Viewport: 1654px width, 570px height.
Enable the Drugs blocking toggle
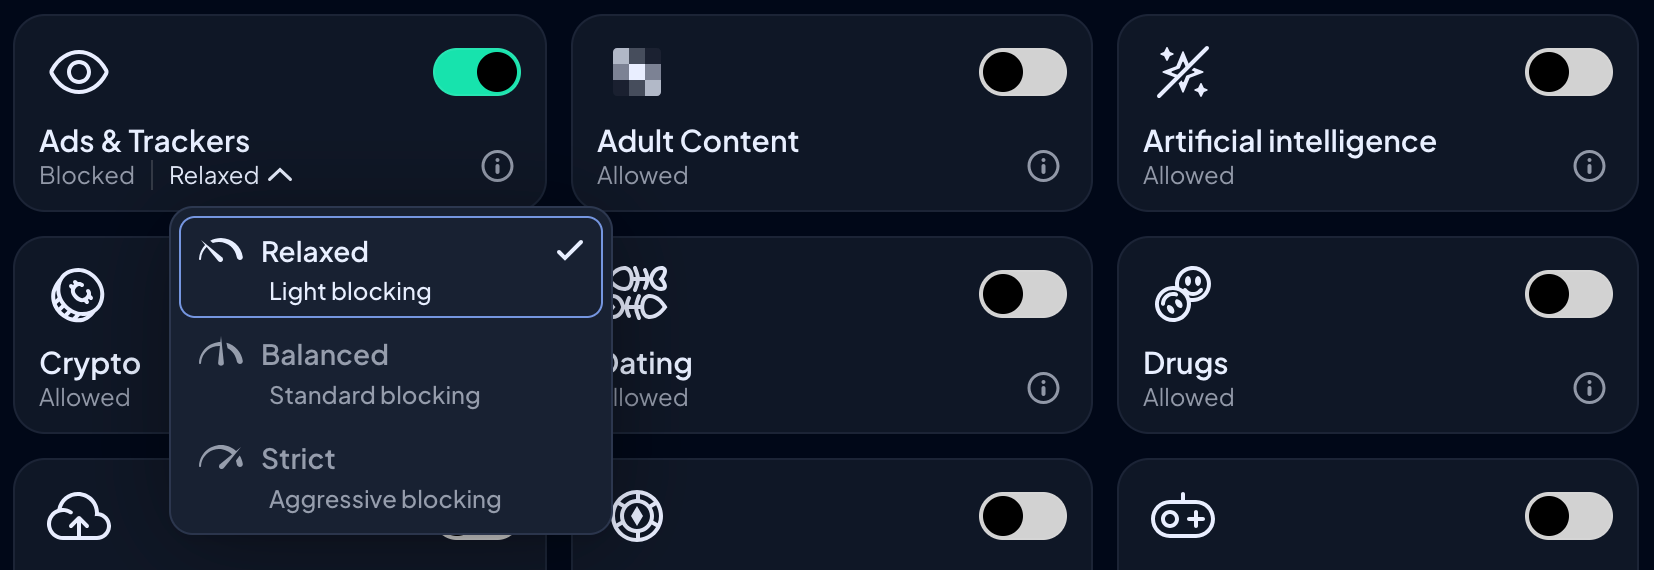(1569, 294)
